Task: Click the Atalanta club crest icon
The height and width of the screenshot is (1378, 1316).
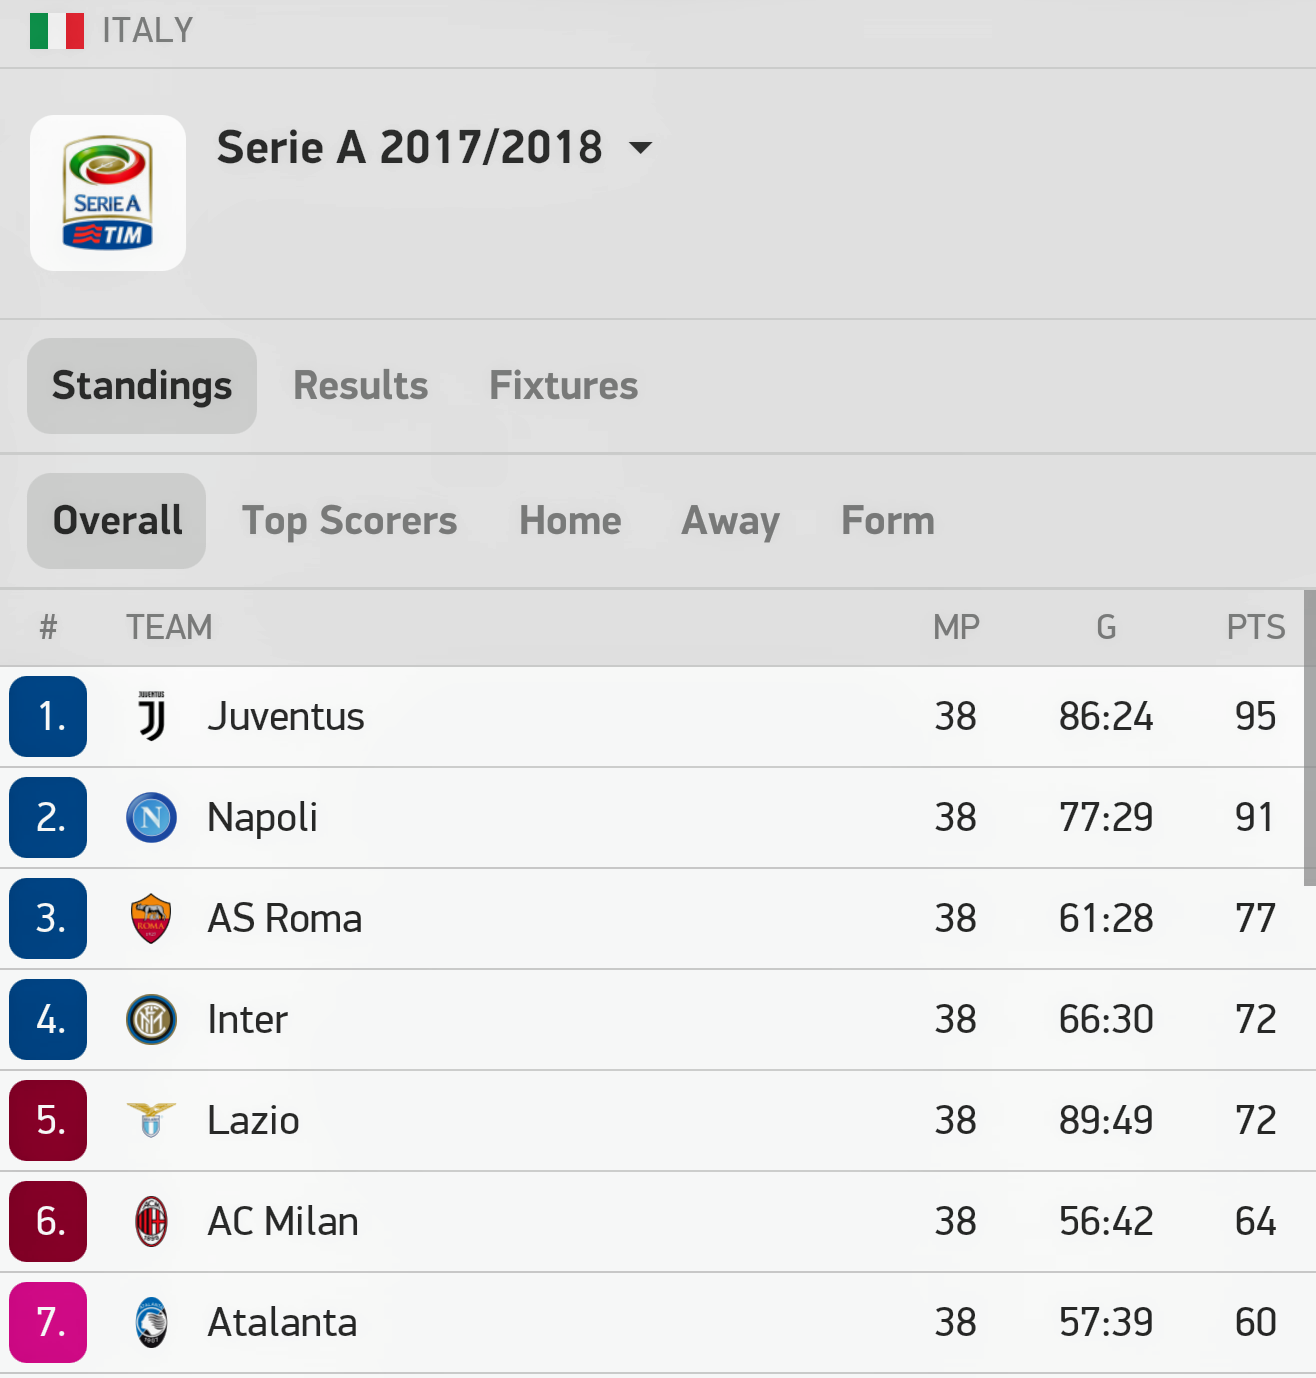Action: [x=152, y=1322]
